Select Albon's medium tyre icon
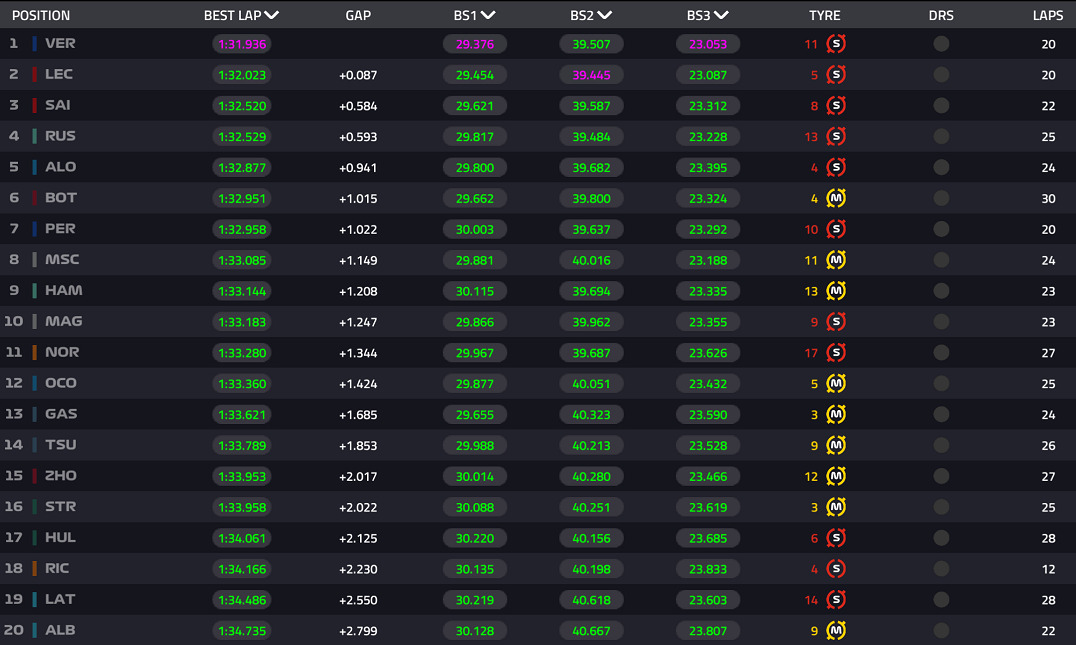Viewport: 1076px width, 645px height. point(836,631)
